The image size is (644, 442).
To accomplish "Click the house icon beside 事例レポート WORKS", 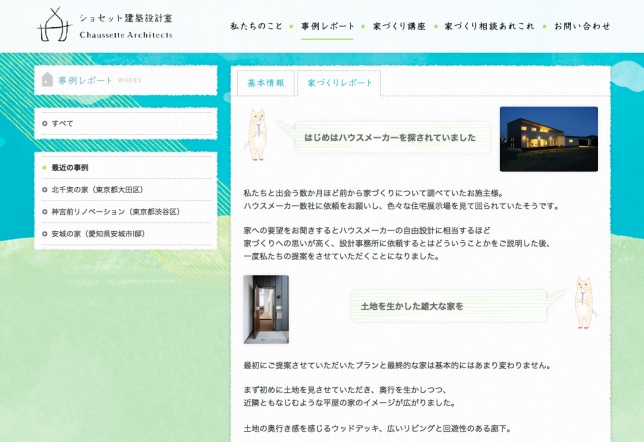I will pyautogui.click(x=47, y=80).
